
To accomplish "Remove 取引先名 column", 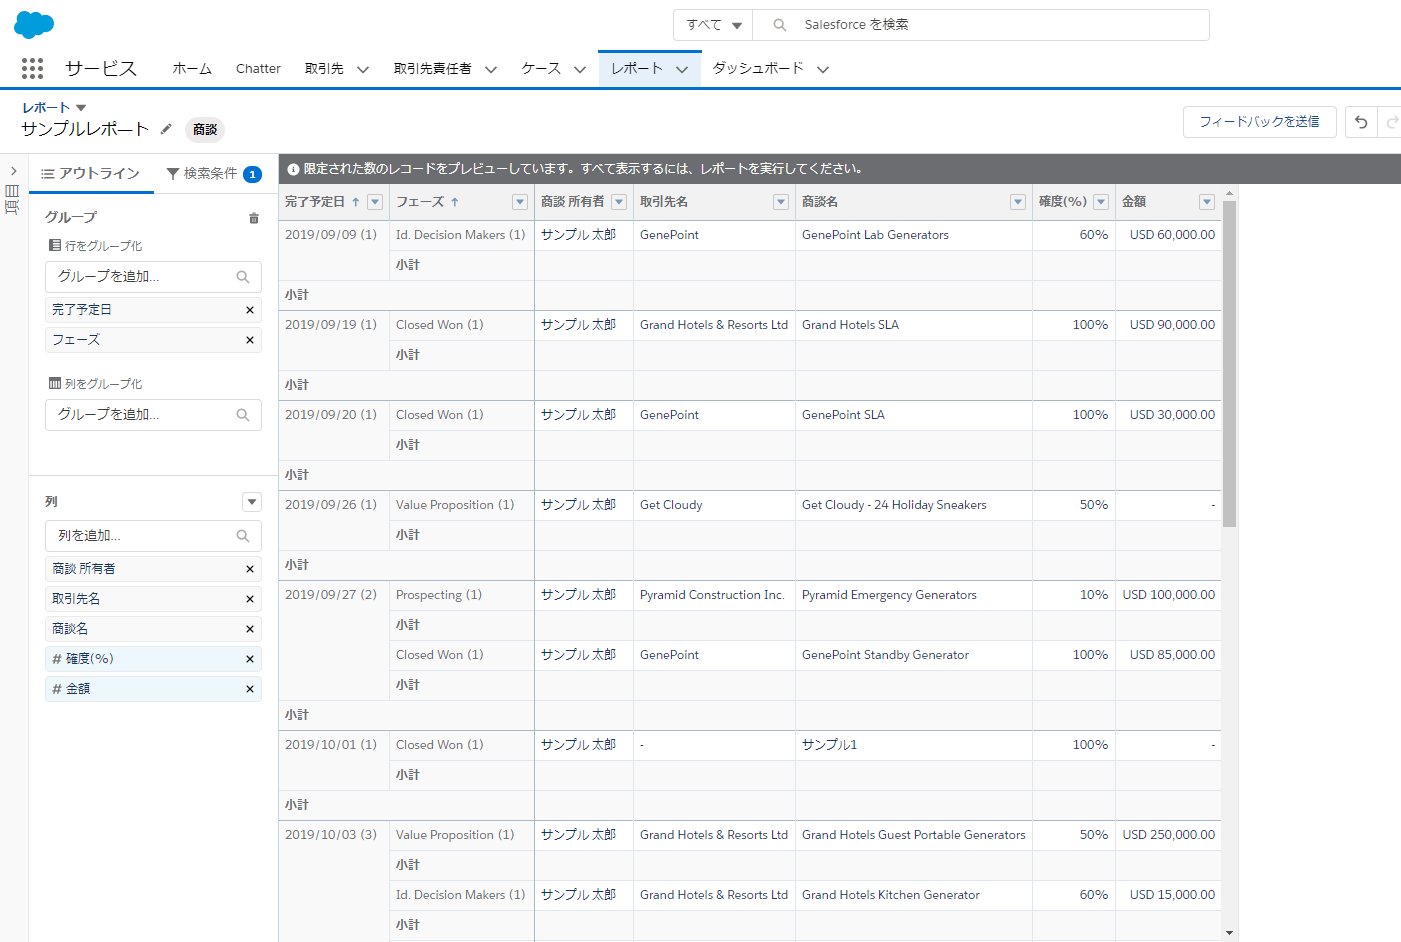I will (250, 599).
